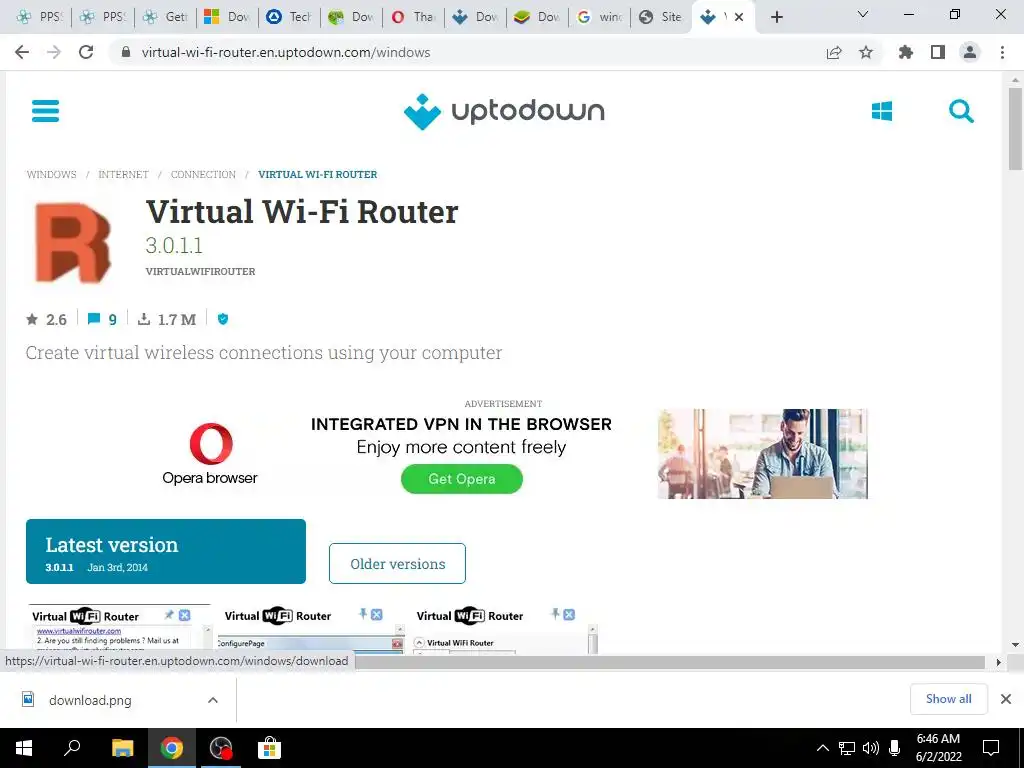Open Chrome extensions puzzle icon

point(906,52)
